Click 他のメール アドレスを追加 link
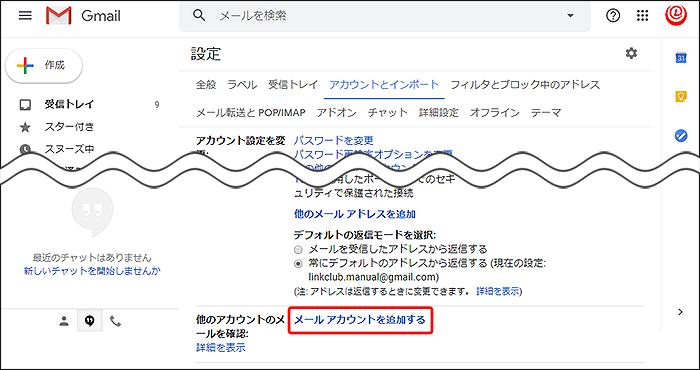Image resolution: width=700 pixels, height=370 pixels. pos(355,214)
